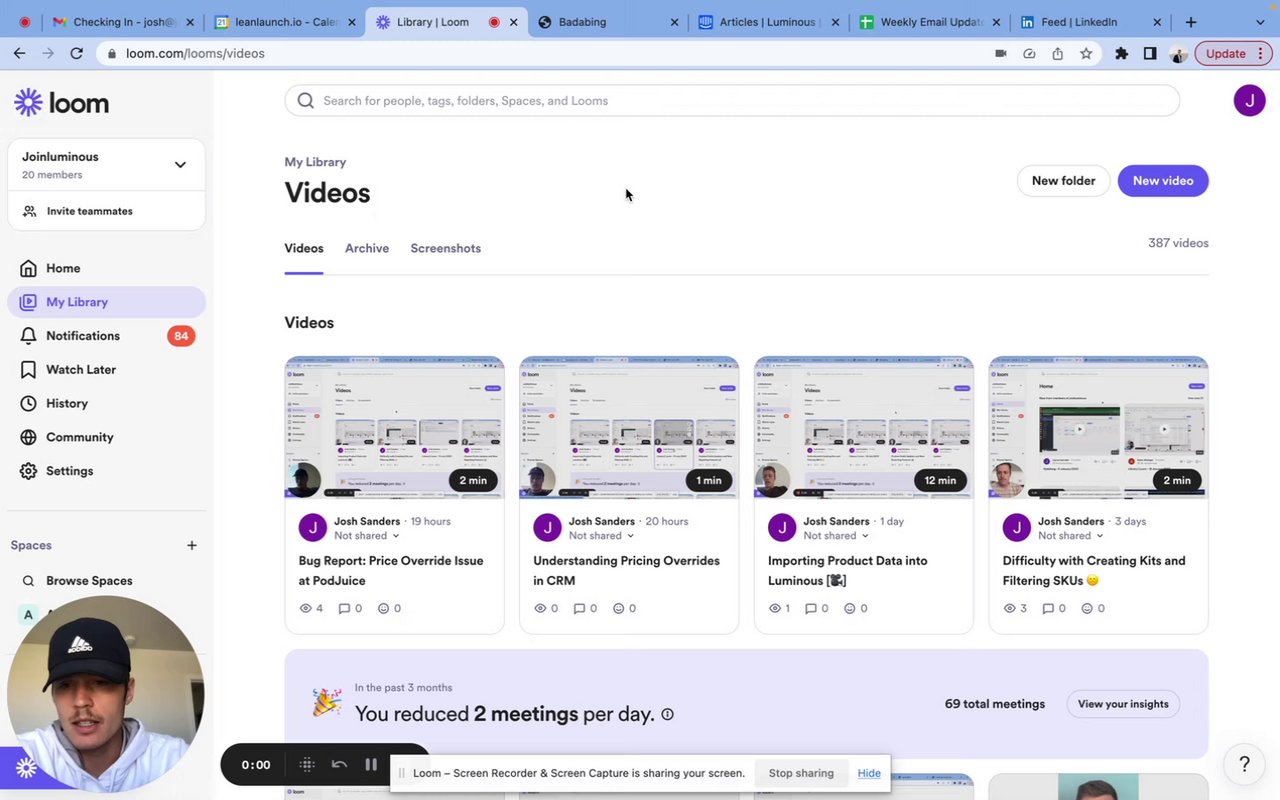This screenshot has height=800, width=1280.
Task: Click the Loom flower button by the camera bubble
Action: click(26, 768)
